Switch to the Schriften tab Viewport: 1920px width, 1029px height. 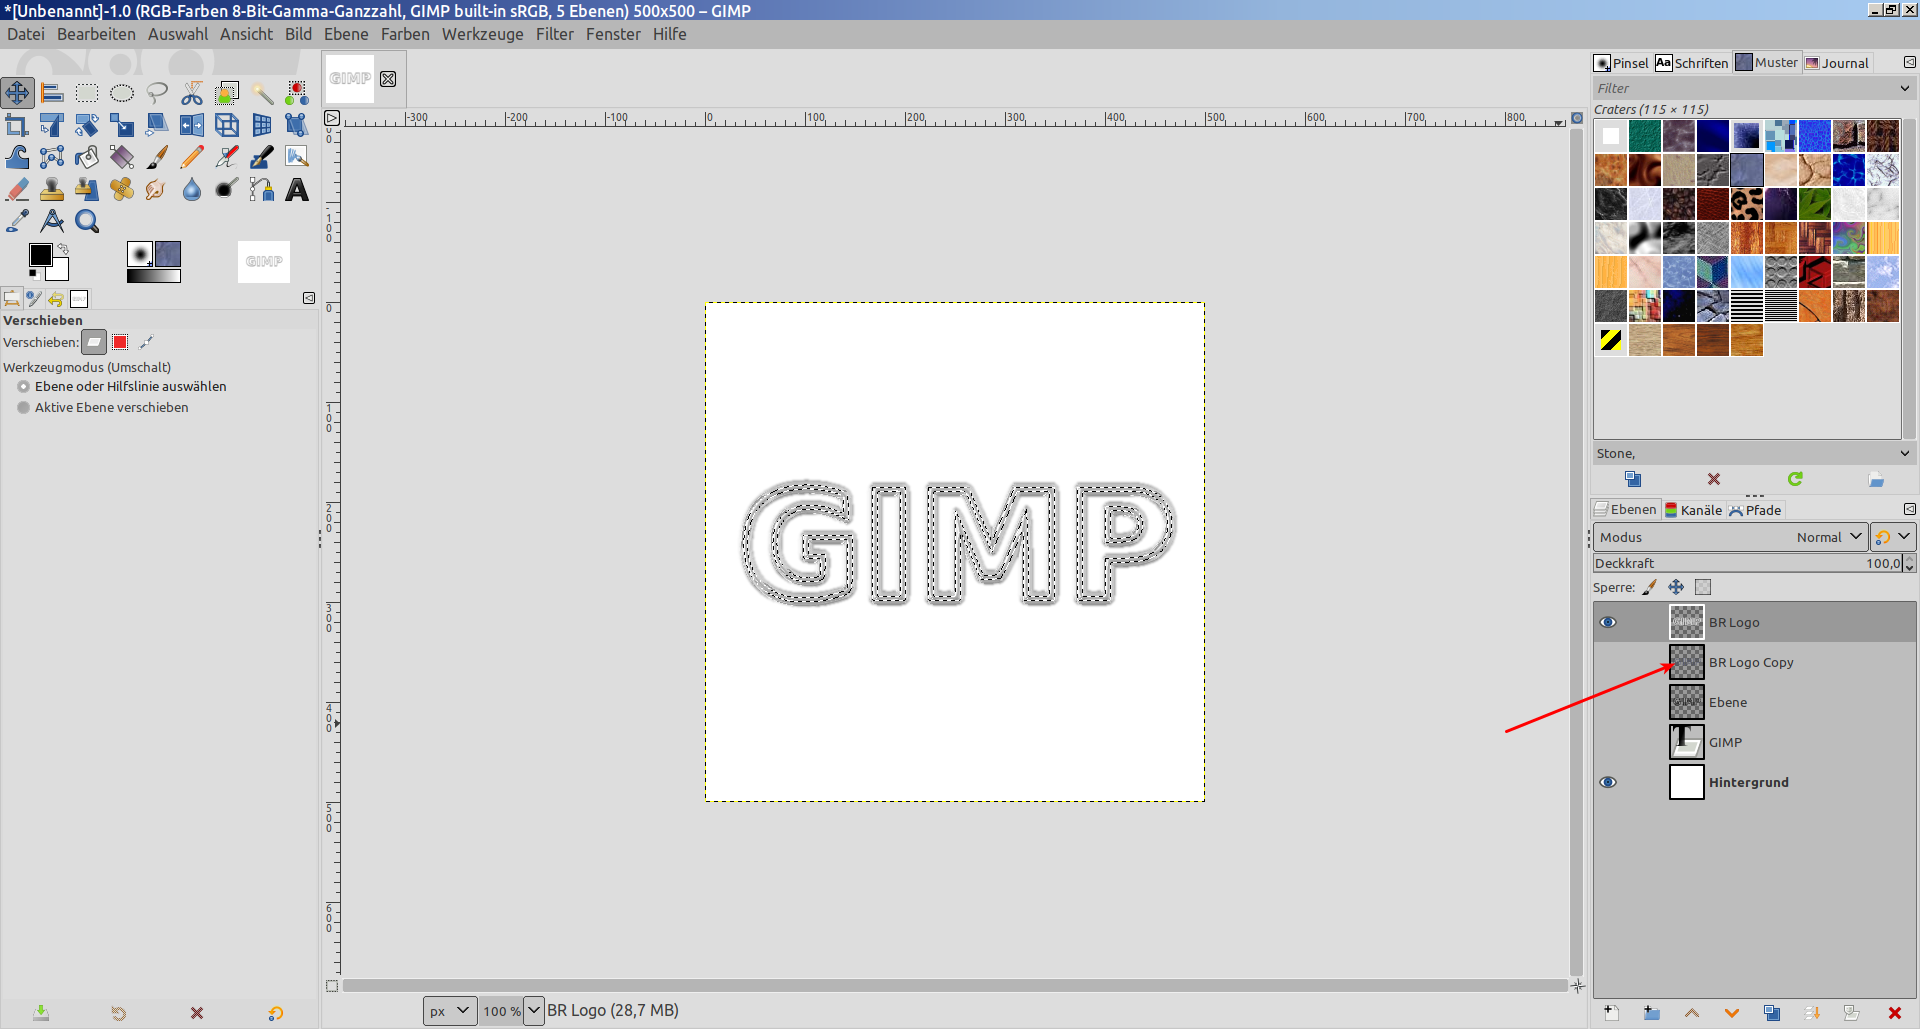1692,63
